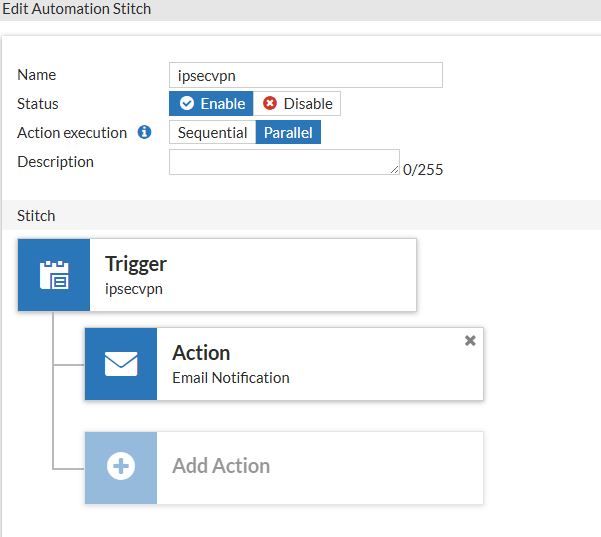Click the Add Action label
The image size is (601, 537).
click(221, 466)
